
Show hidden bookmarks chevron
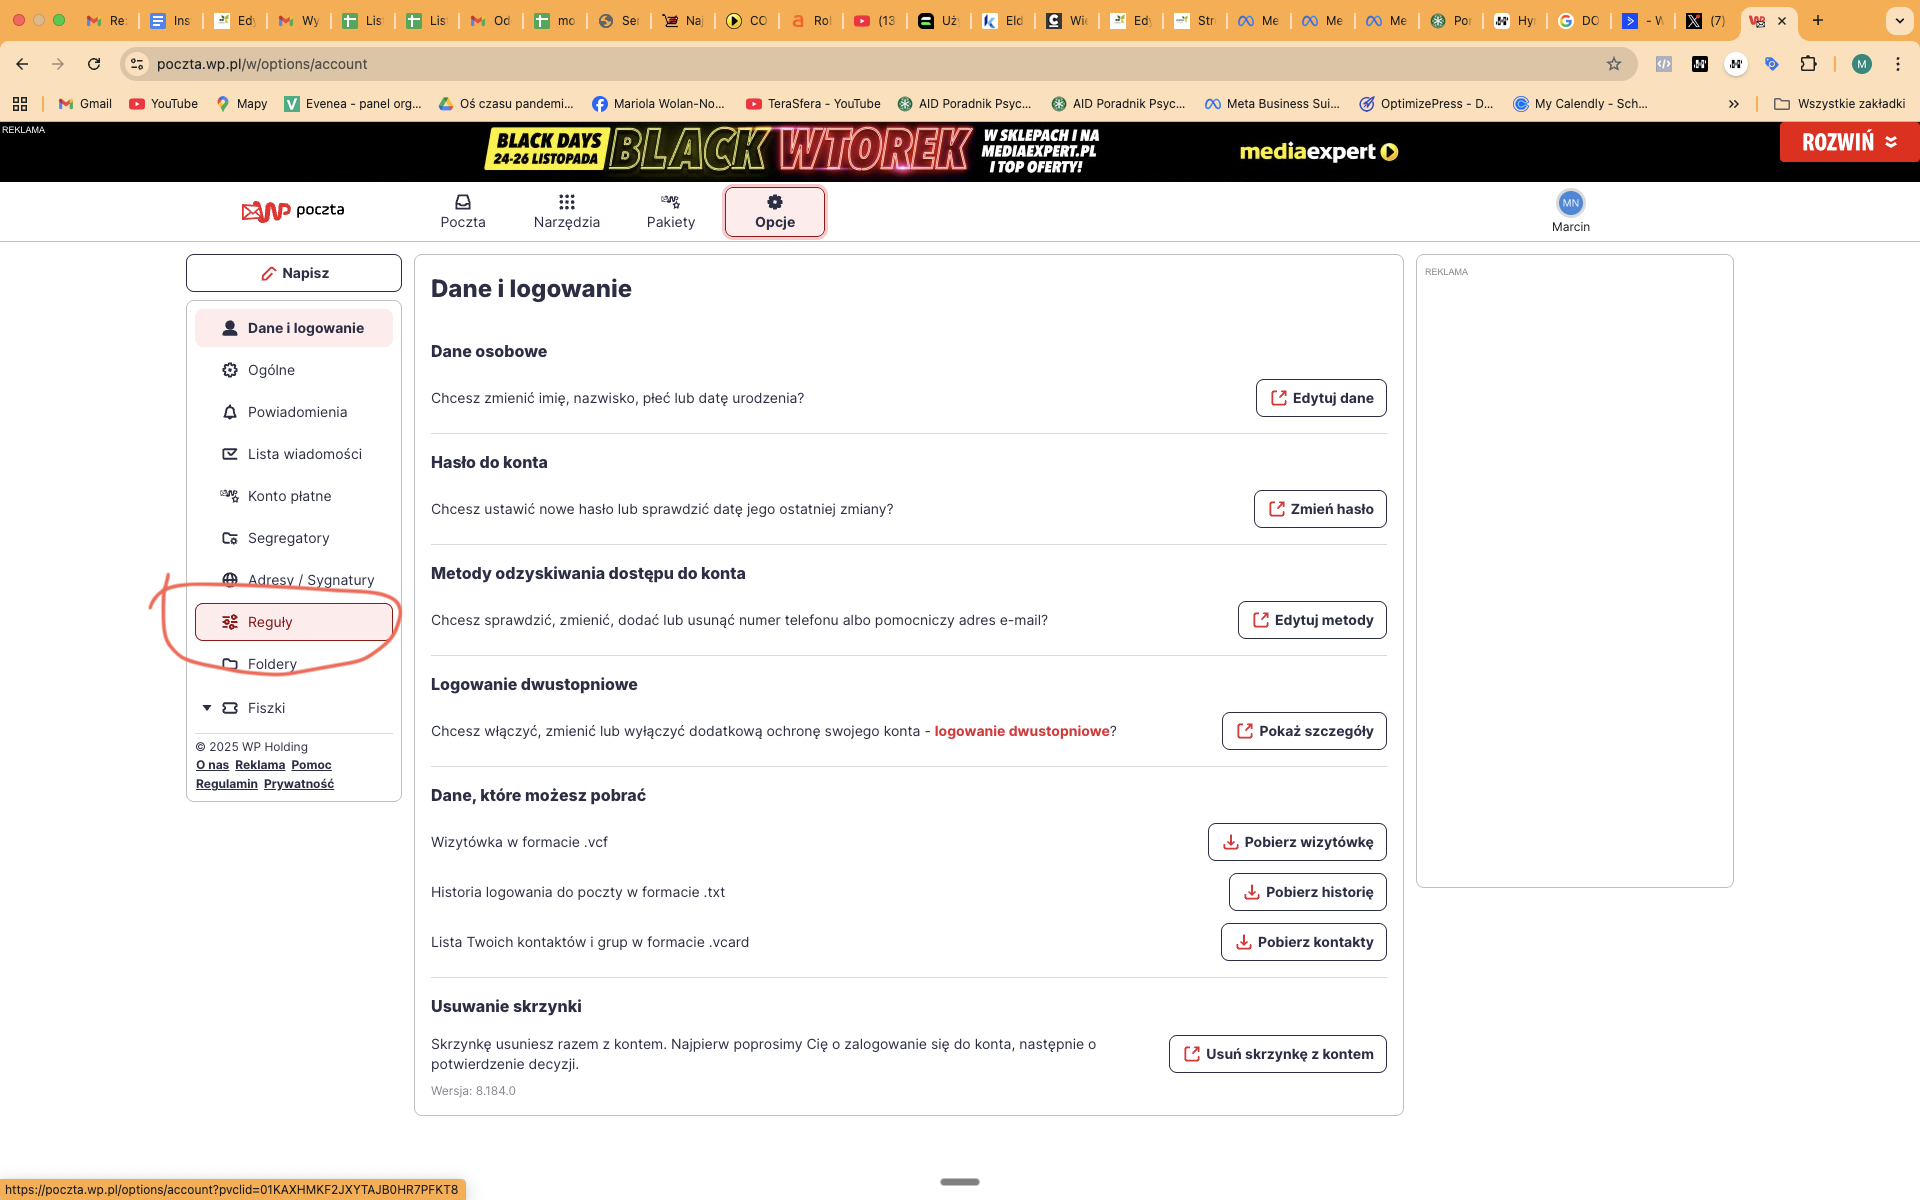pos(1733,104)
